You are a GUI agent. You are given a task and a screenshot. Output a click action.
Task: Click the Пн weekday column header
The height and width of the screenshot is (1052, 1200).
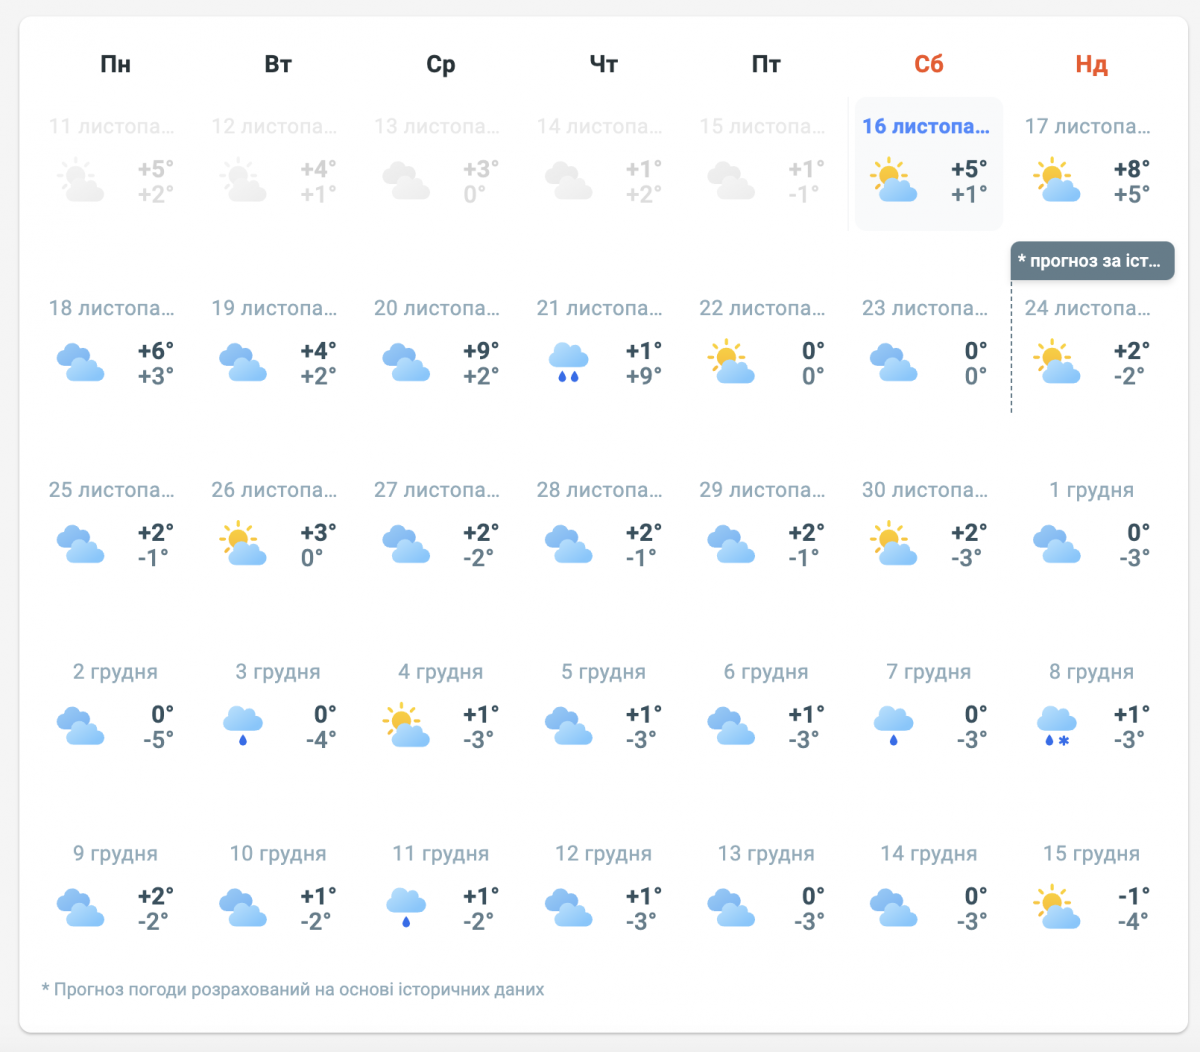[115, 65]
